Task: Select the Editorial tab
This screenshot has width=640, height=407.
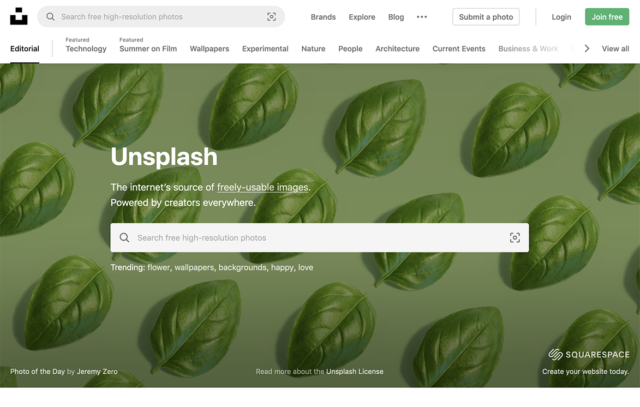Action: (x=24, y=49)
